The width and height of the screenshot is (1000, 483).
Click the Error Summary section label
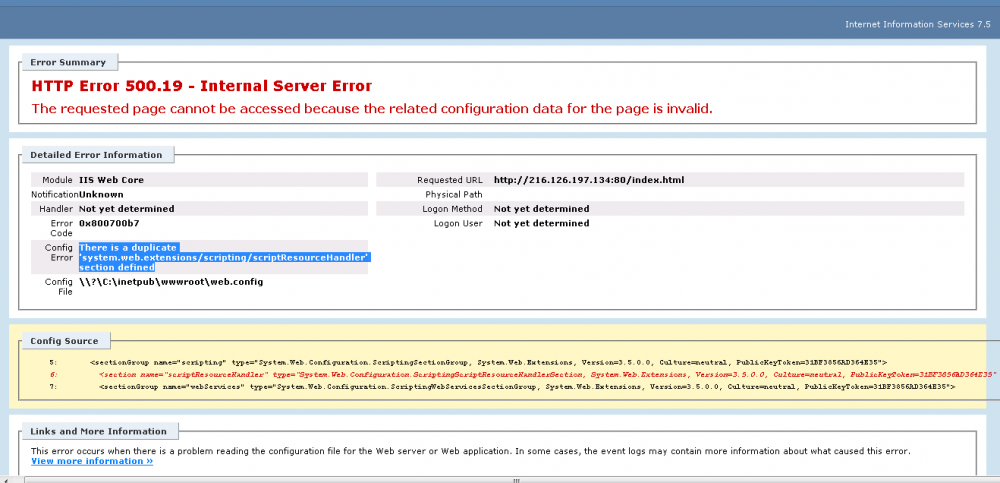(68, 62)
